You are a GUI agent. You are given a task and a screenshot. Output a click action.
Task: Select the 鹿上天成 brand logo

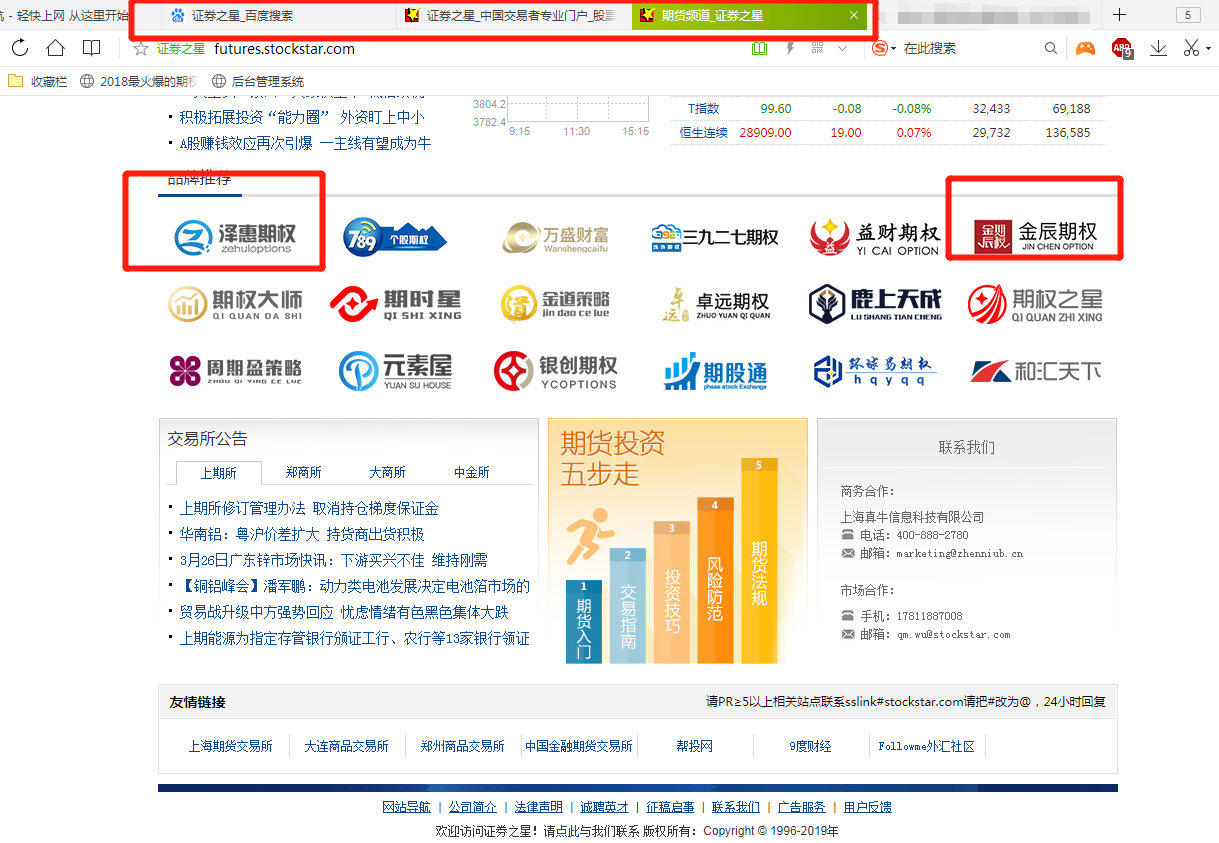click(875, 303)
